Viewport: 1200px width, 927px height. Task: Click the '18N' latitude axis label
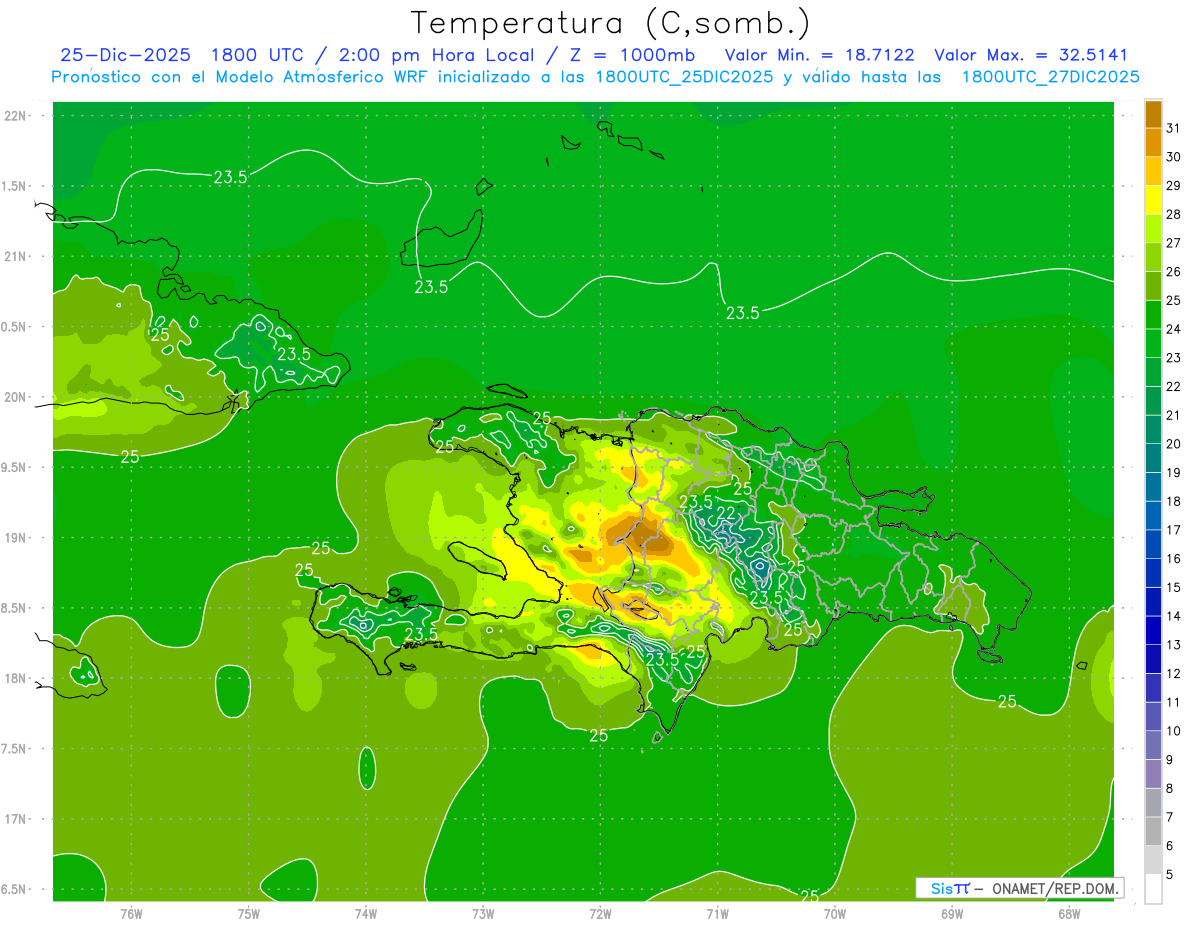(x=16, y=678)
